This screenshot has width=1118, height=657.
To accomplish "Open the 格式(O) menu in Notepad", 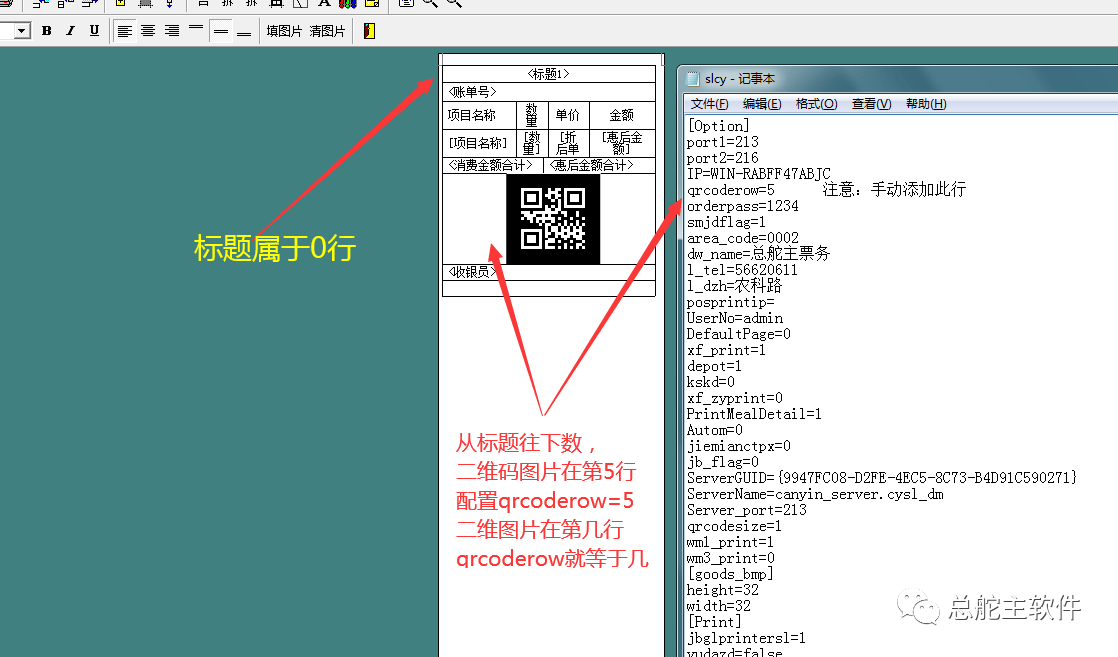I will tap(816, 104).
